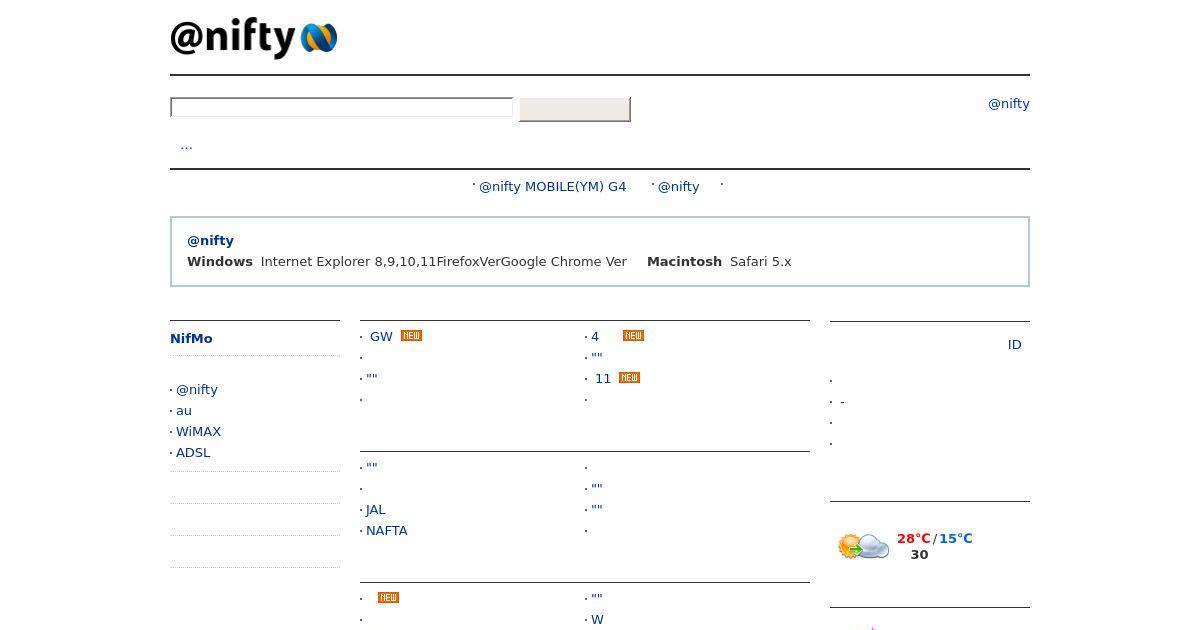
Task: Click the NEW badge beside the '11' headline
Action: tap(629, 378)
